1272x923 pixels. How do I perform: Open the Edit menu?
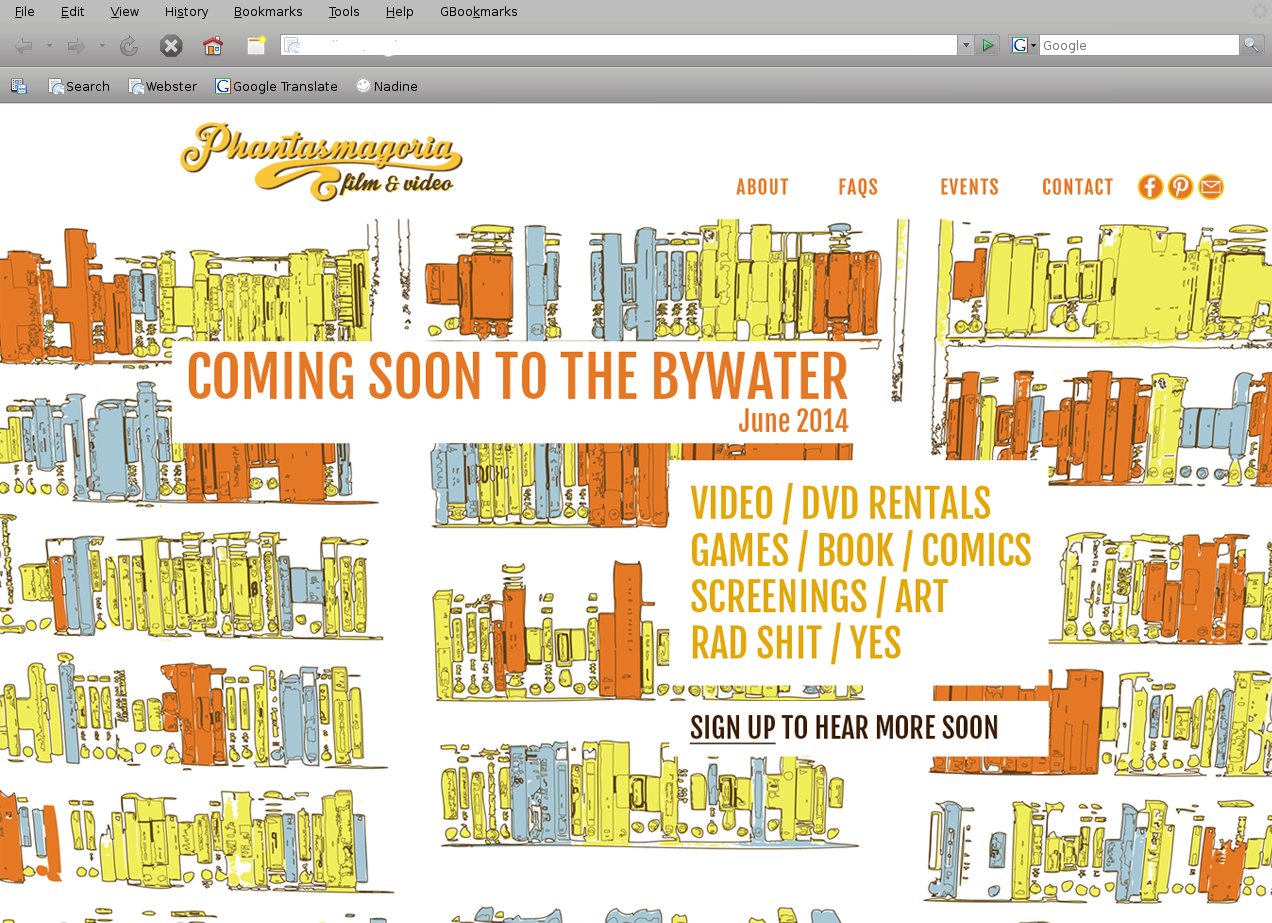point(72,12)
